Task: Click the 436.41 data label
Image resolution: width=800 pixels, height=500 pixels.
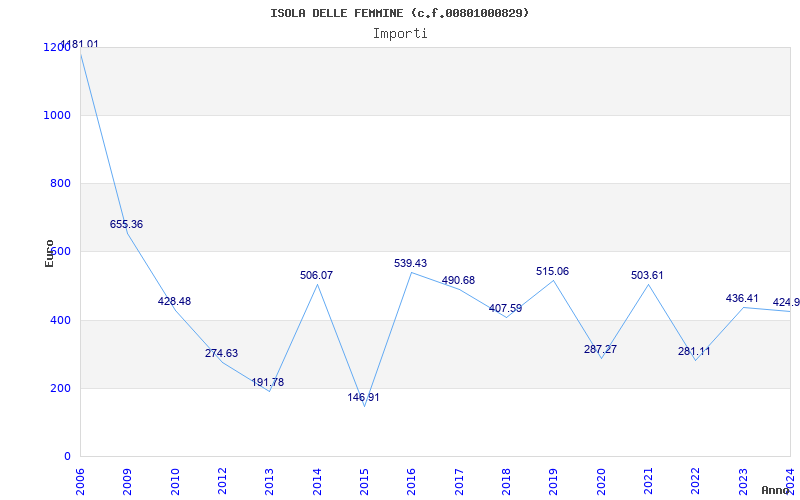Action: (742, 299)
